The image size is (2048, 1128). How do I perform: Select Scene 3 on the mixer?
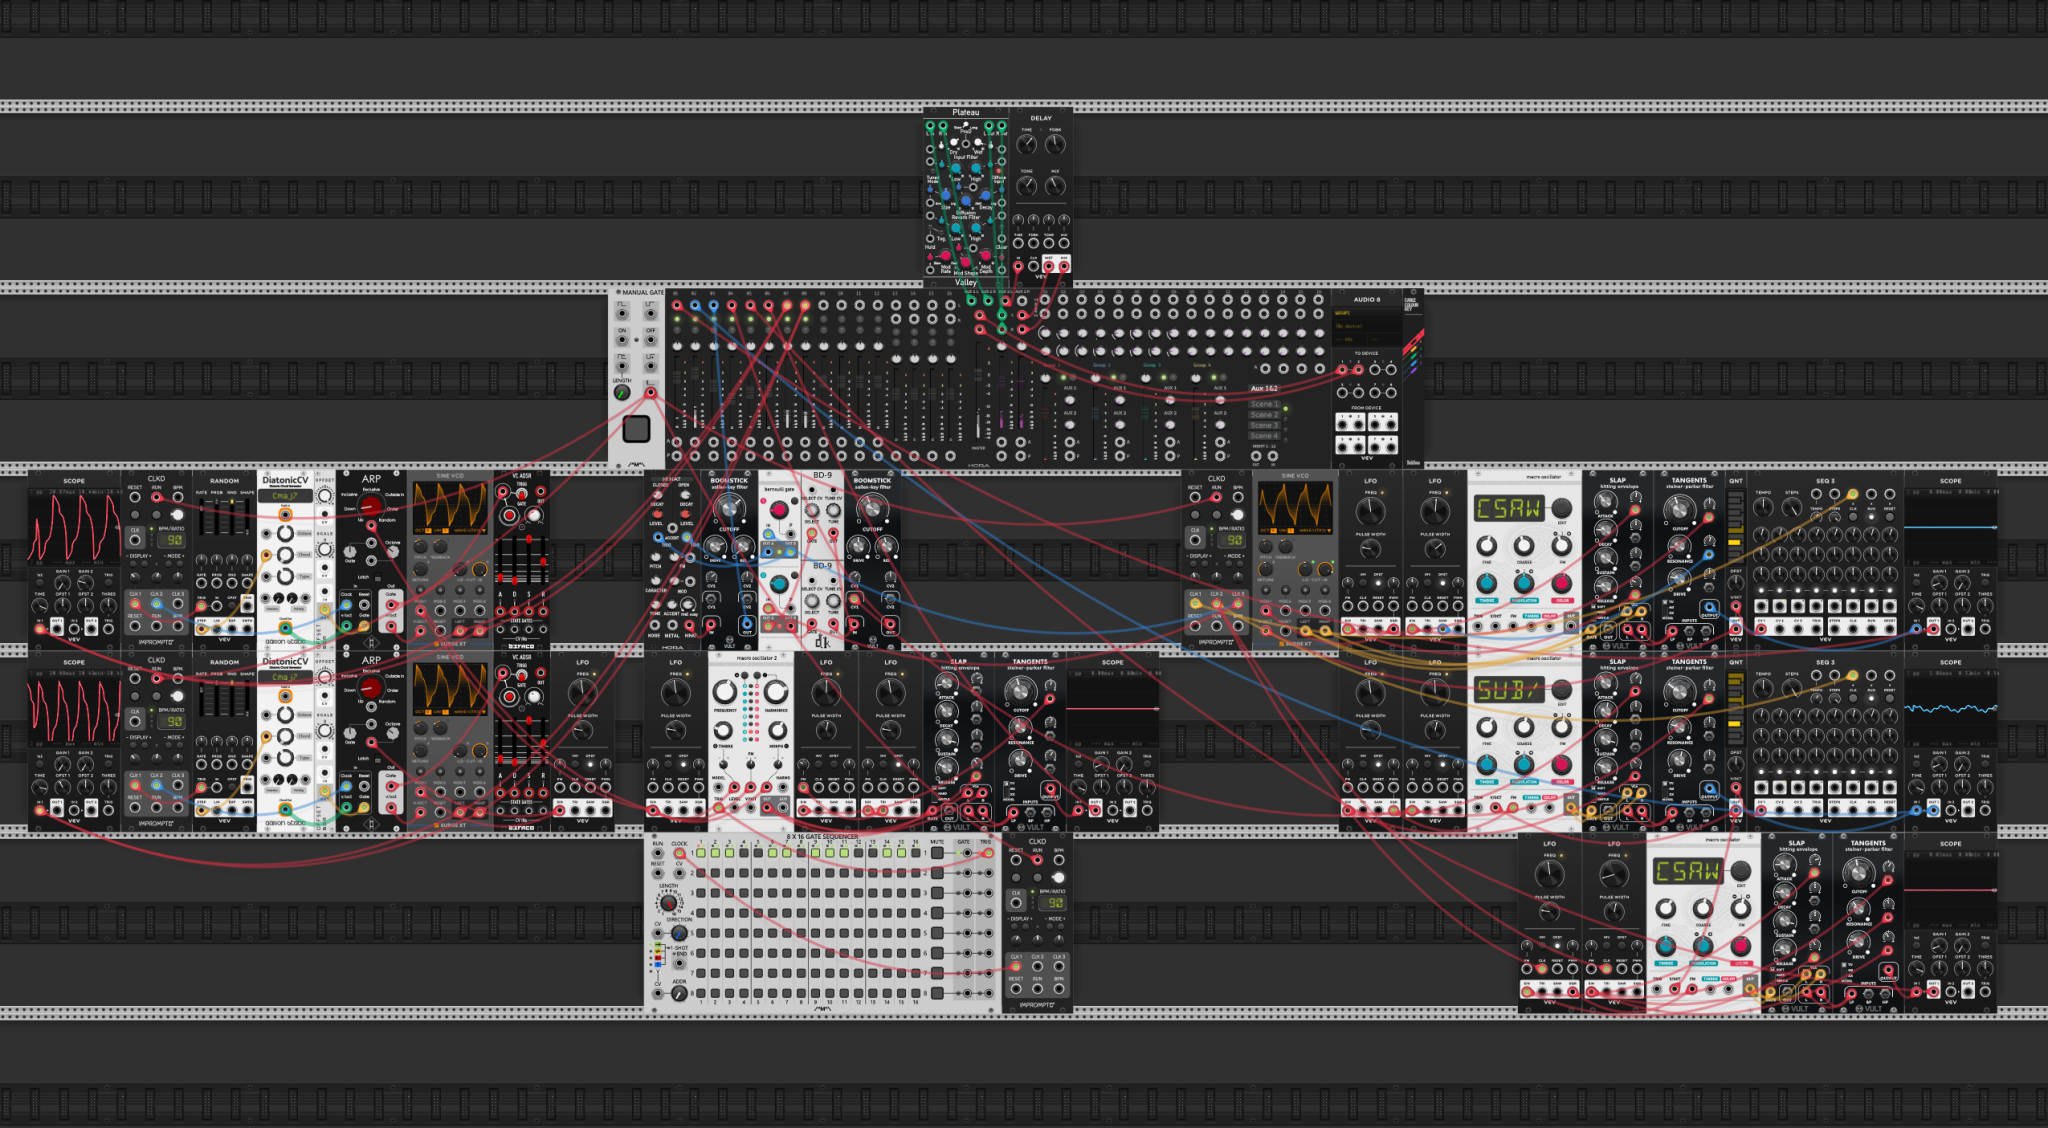tap(1265, 425)
